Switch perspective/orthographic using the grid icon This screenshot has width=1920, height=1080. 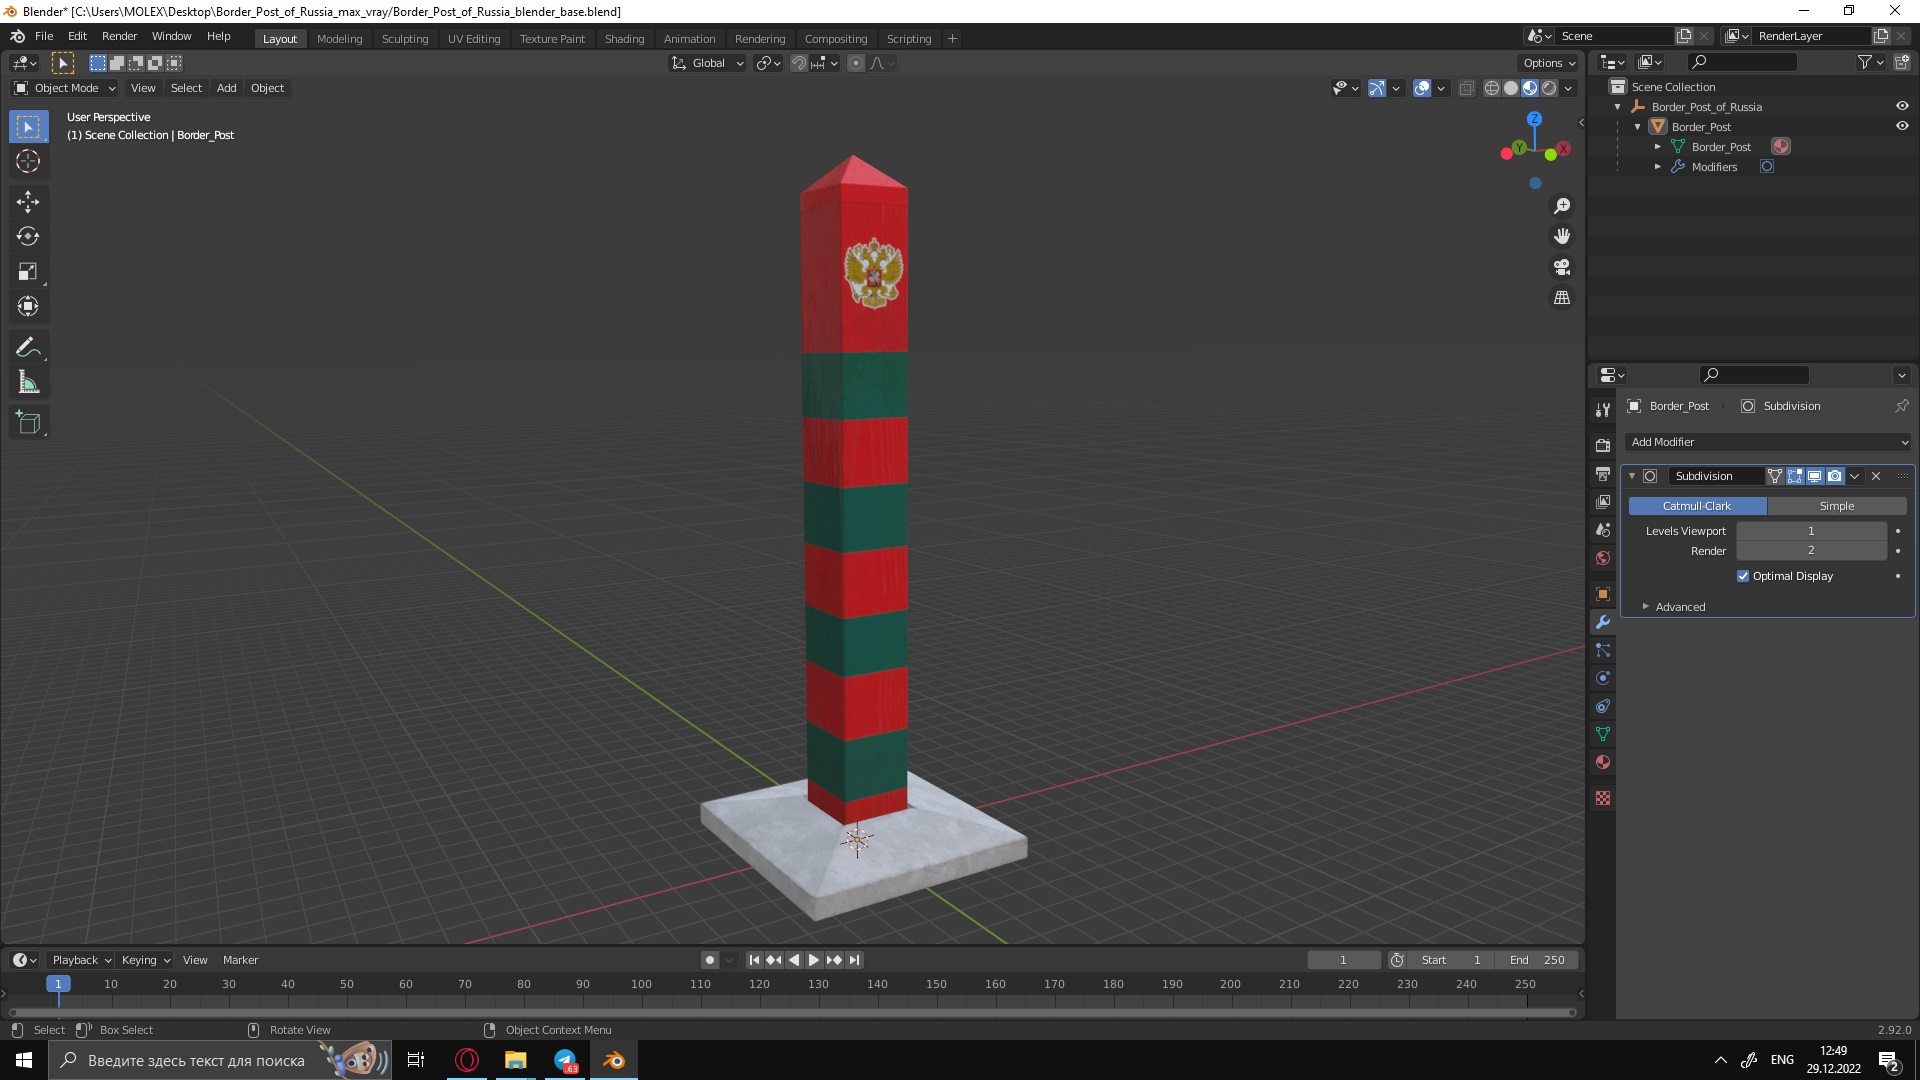click(1562, 298)
